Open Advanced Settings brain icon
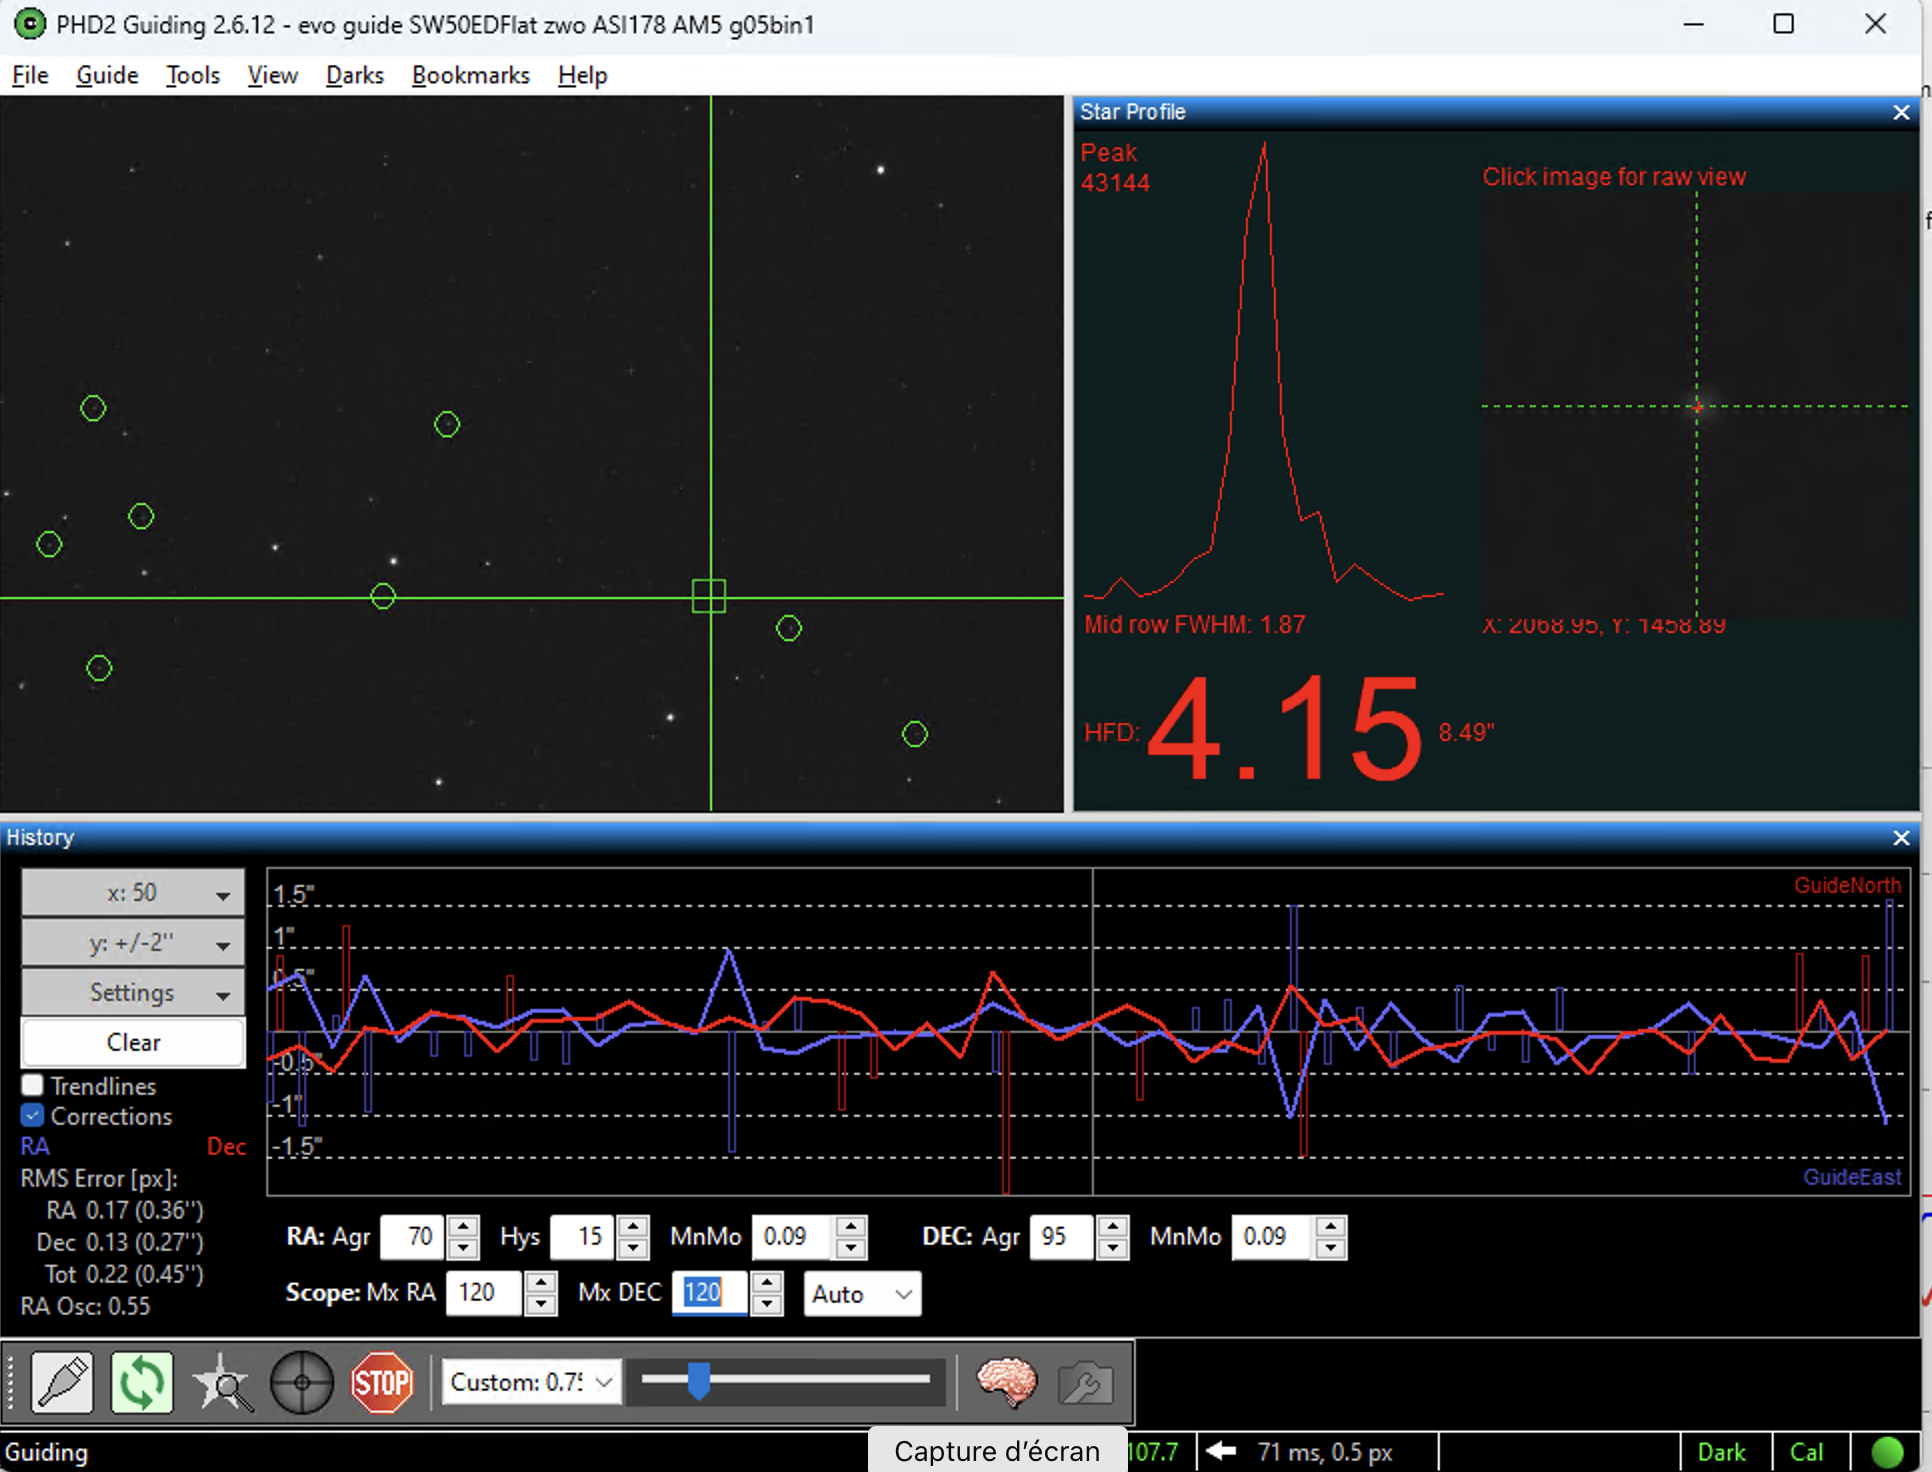 (x=1006, y=1383)
